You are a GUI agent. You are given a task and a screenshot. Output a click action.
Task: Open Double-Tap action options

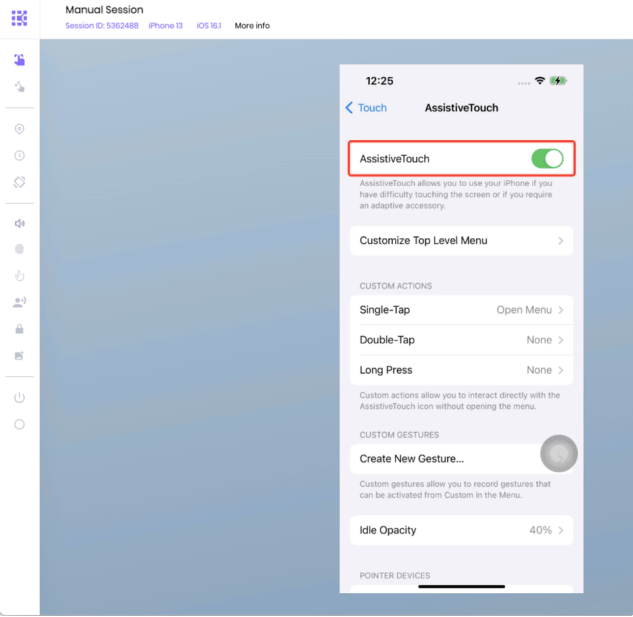(x=461, y=340)
